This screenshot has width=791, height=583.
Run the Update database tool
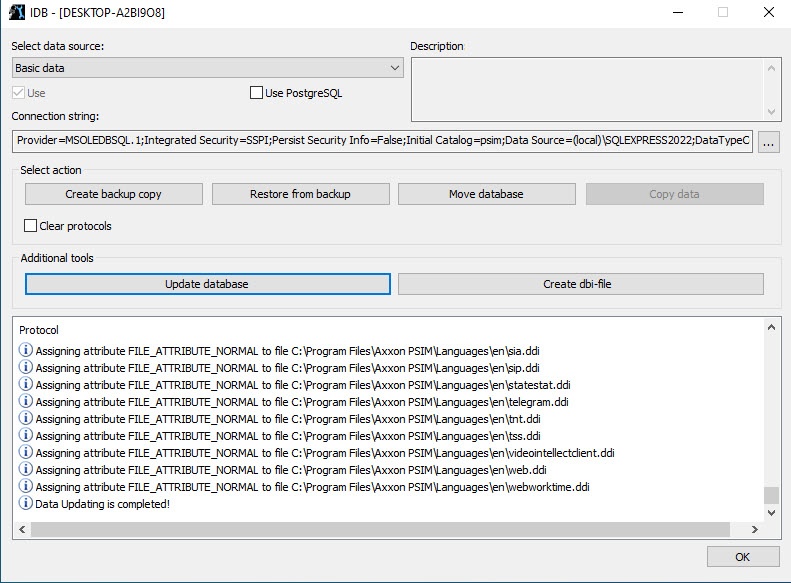(x=207, y=284)
